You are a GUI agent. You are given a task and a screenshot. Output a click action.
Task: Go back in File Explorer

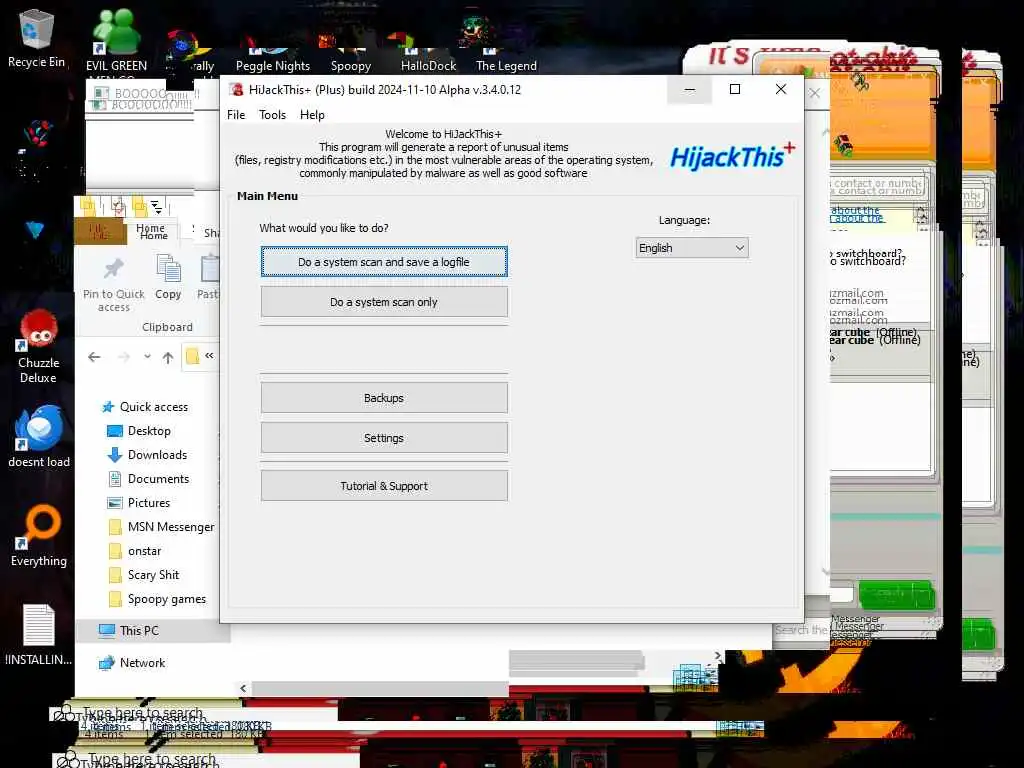(x=94, y=357)
